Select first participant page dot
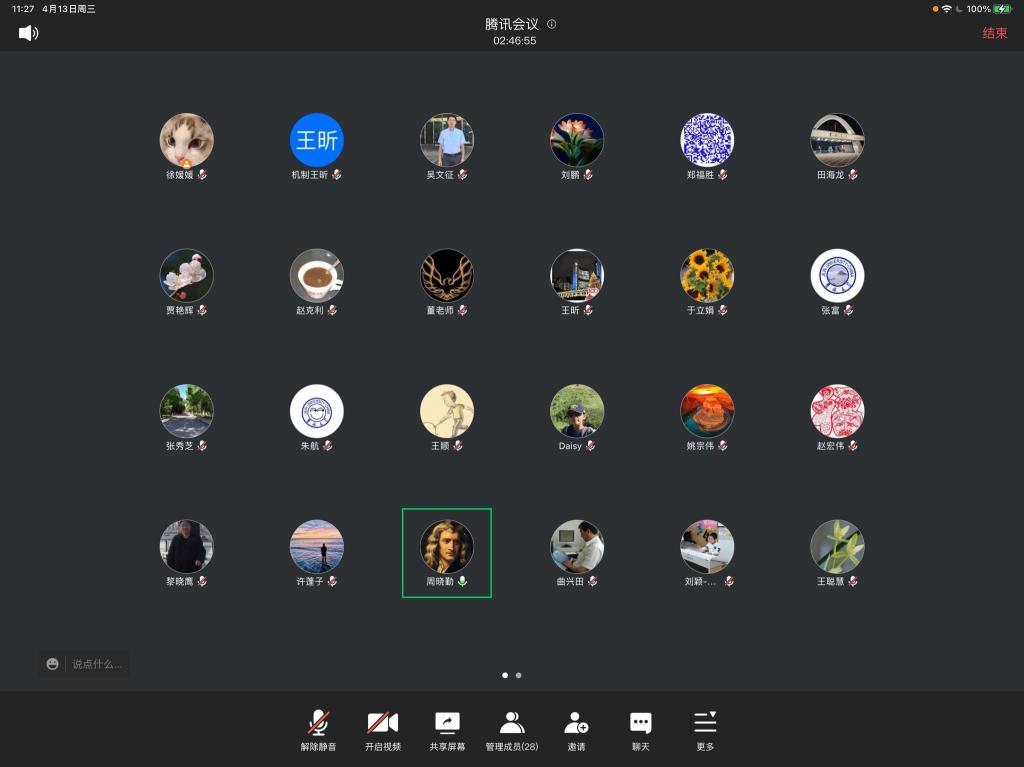 (x=505, y=675)
